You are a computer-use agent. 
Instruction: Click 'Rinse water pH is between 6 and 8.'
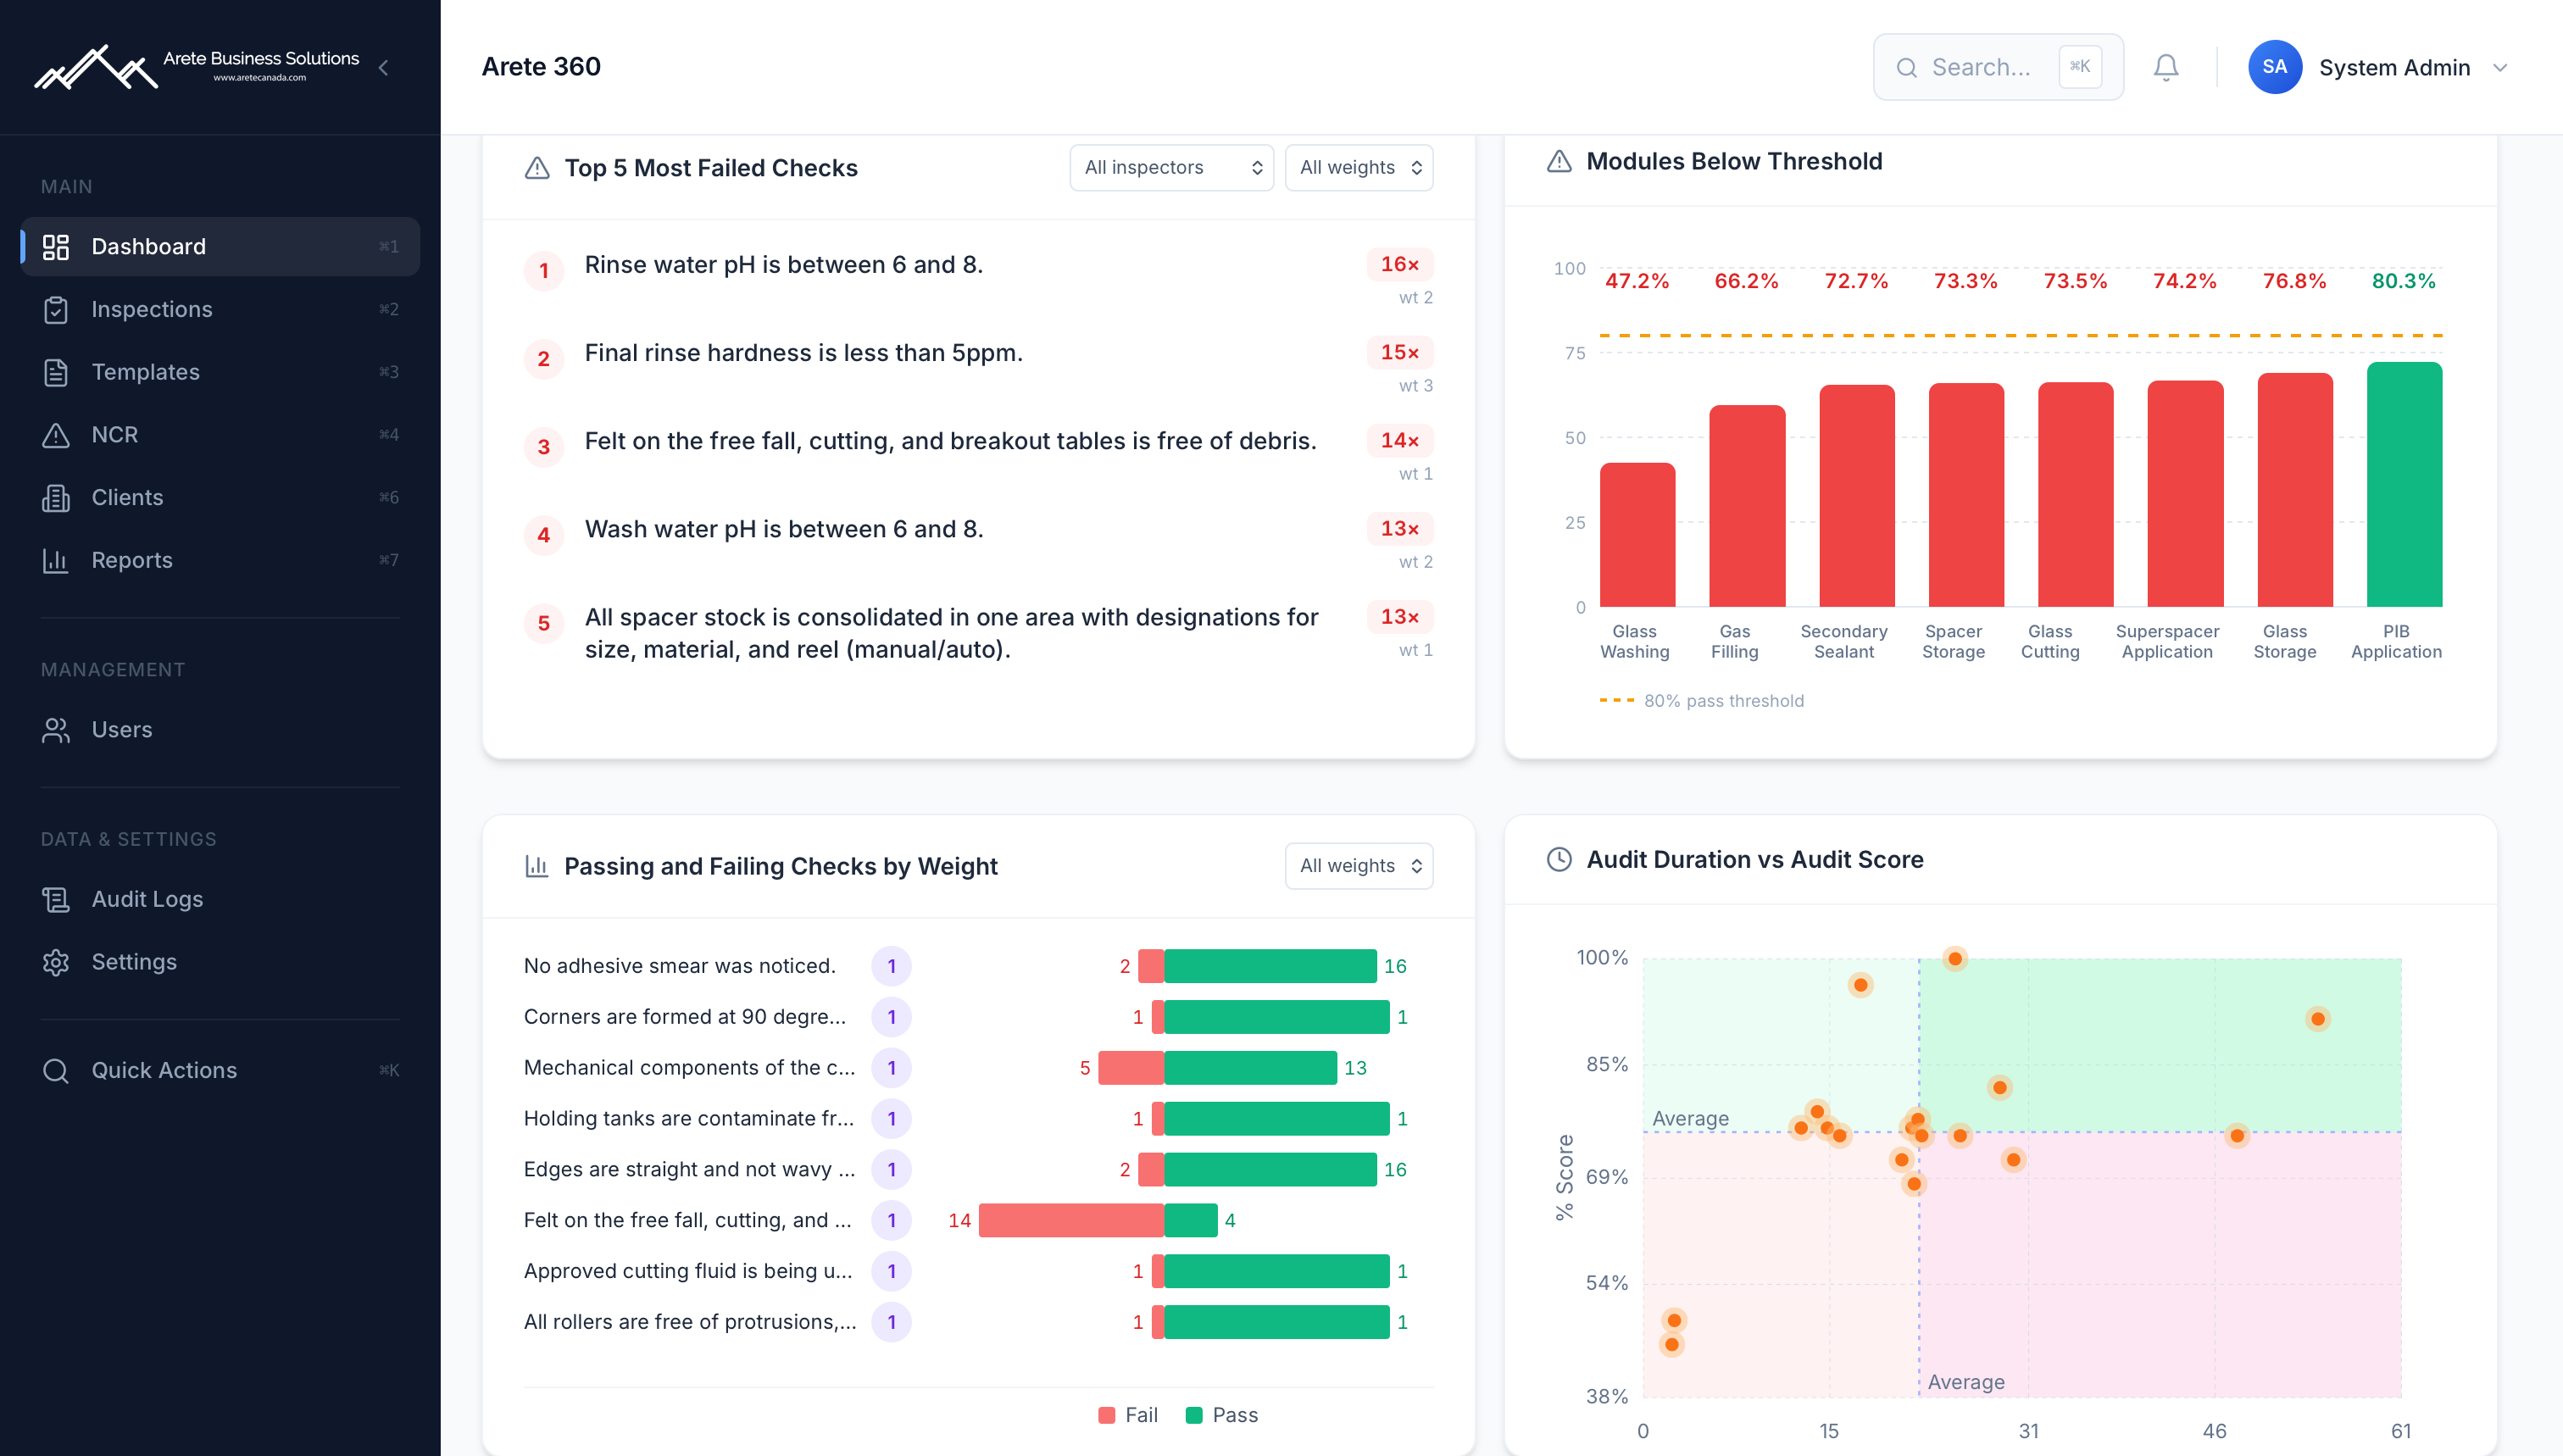pos(783,265)
